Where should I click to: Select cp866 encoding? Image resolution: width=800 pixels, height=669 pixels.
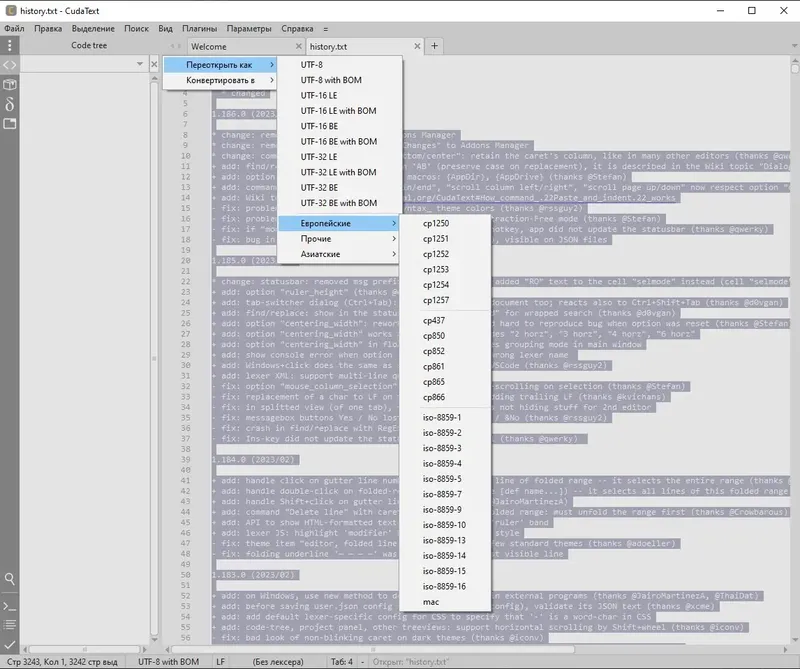pyautogui.click(x=445, y=397)
